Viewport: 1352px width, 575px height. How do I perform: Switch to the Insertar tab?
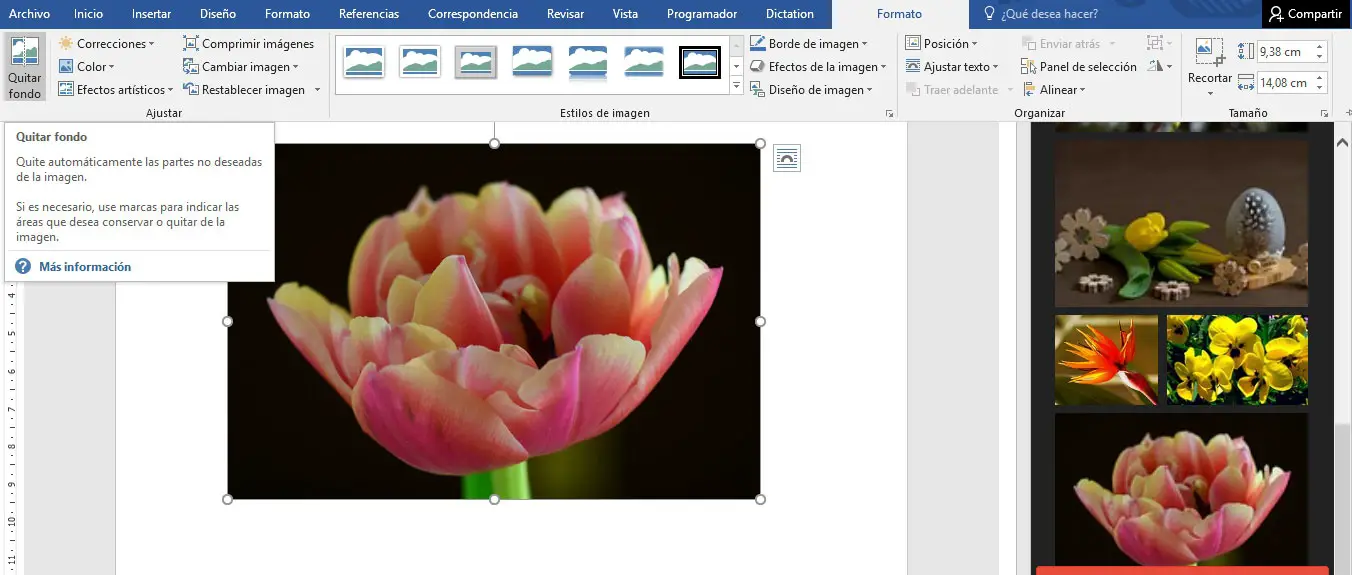[151, 14]
